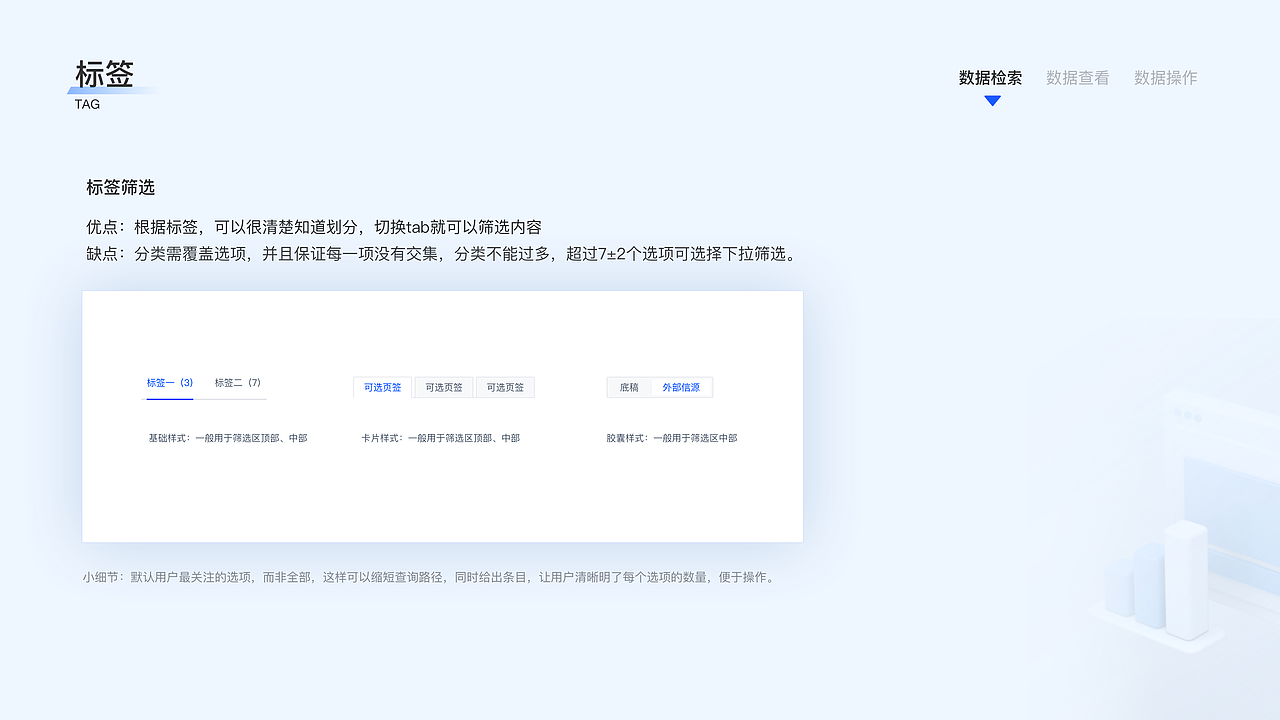Click the TAG subtitle text
This screenshot has width=1280, height=720.
87,104
